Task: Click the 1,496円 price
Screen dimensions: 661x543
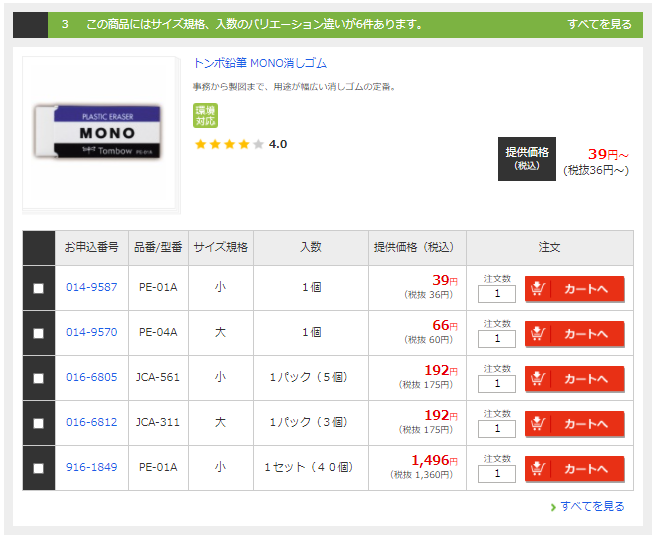Action: coord(434,460)
